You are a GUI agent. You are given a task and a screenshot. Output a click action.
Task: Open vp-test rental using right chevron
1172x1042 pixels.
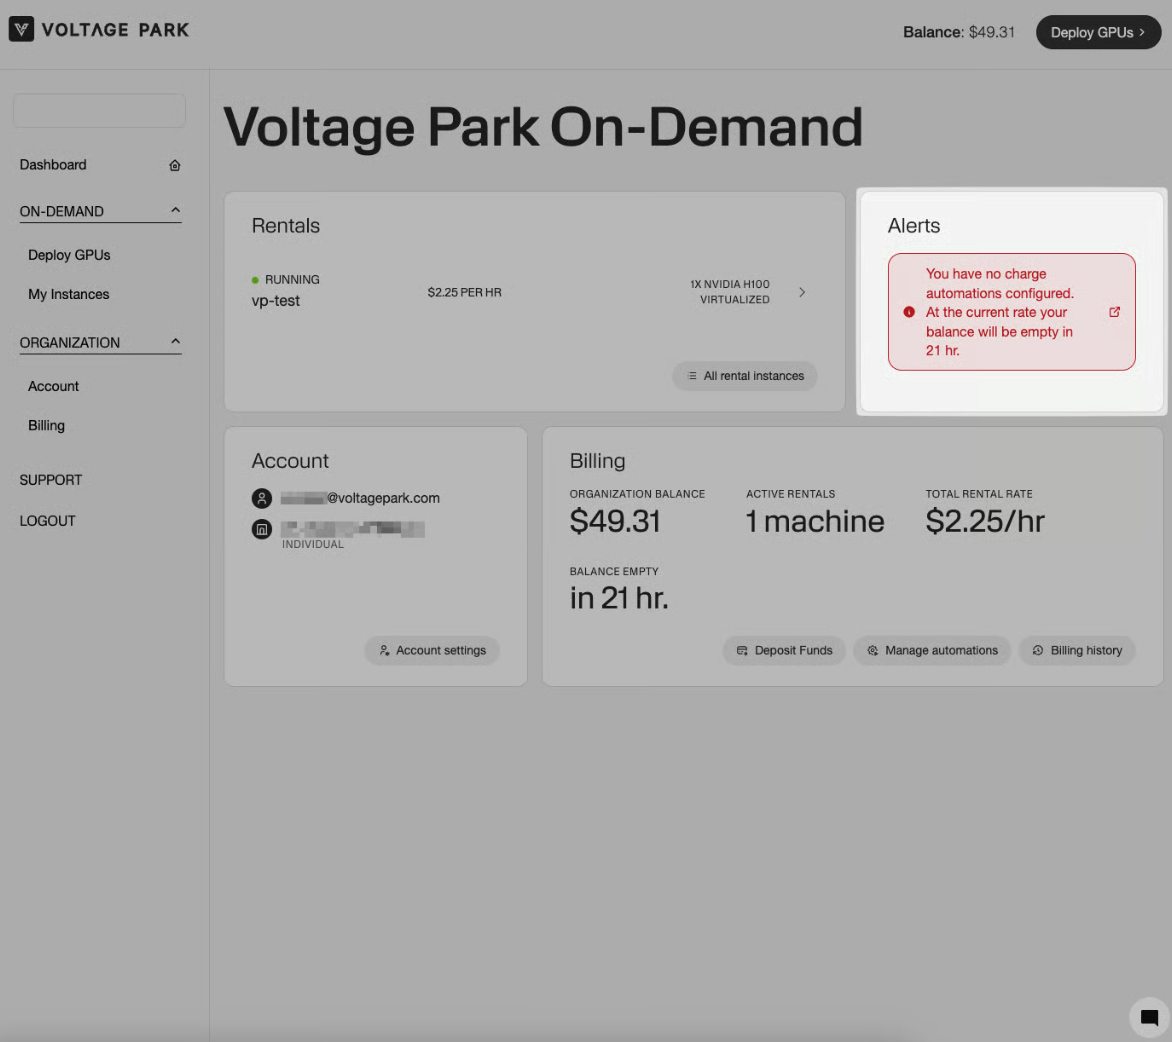[x=802, y=292]
